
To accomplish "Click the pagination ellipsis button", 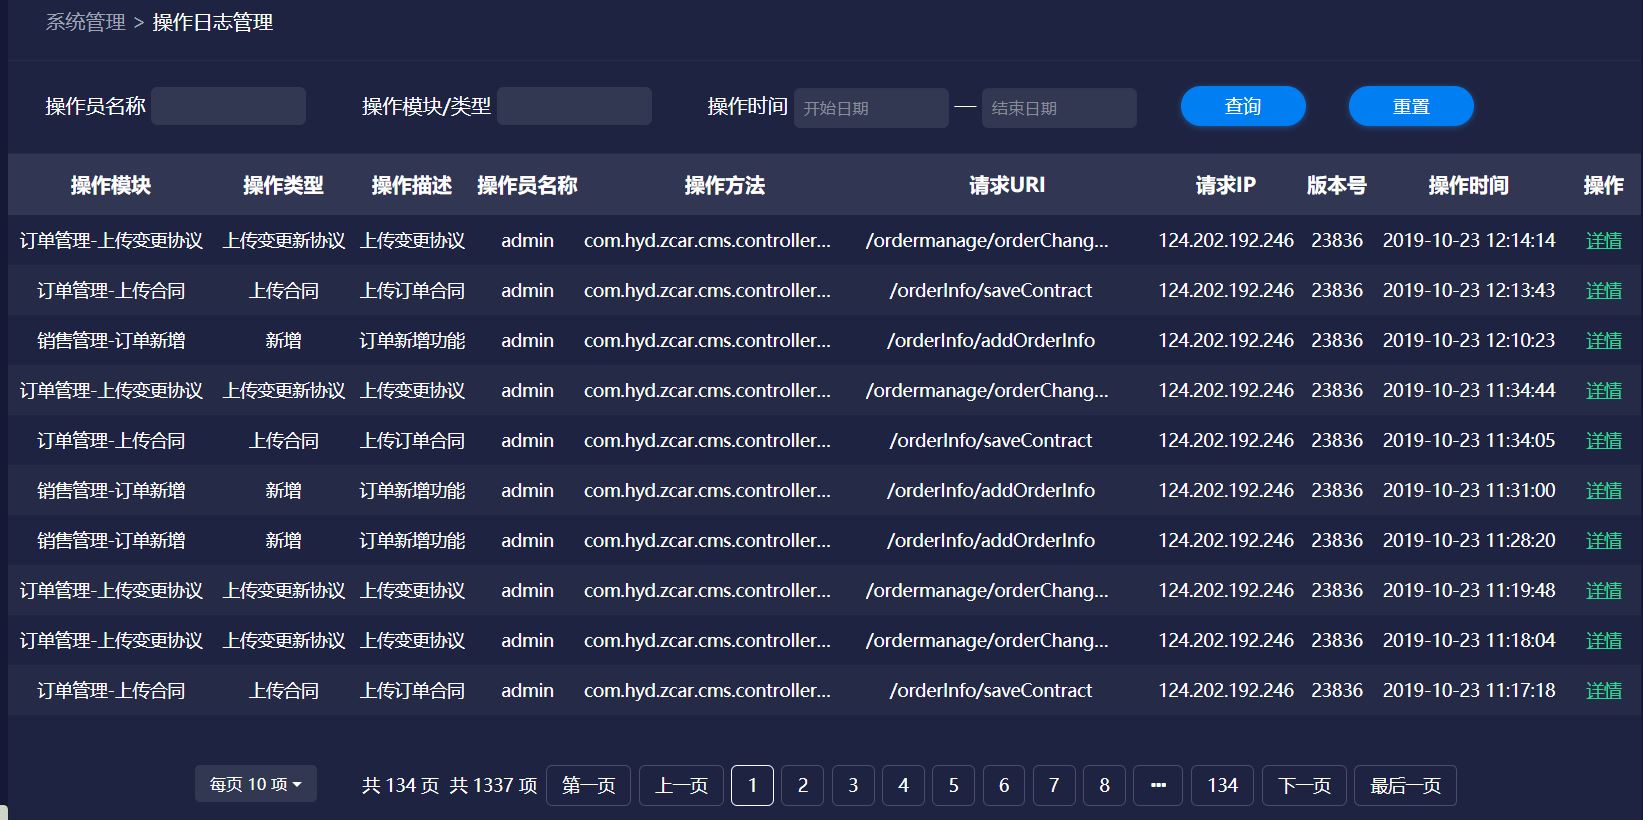I will [1158, 785].
